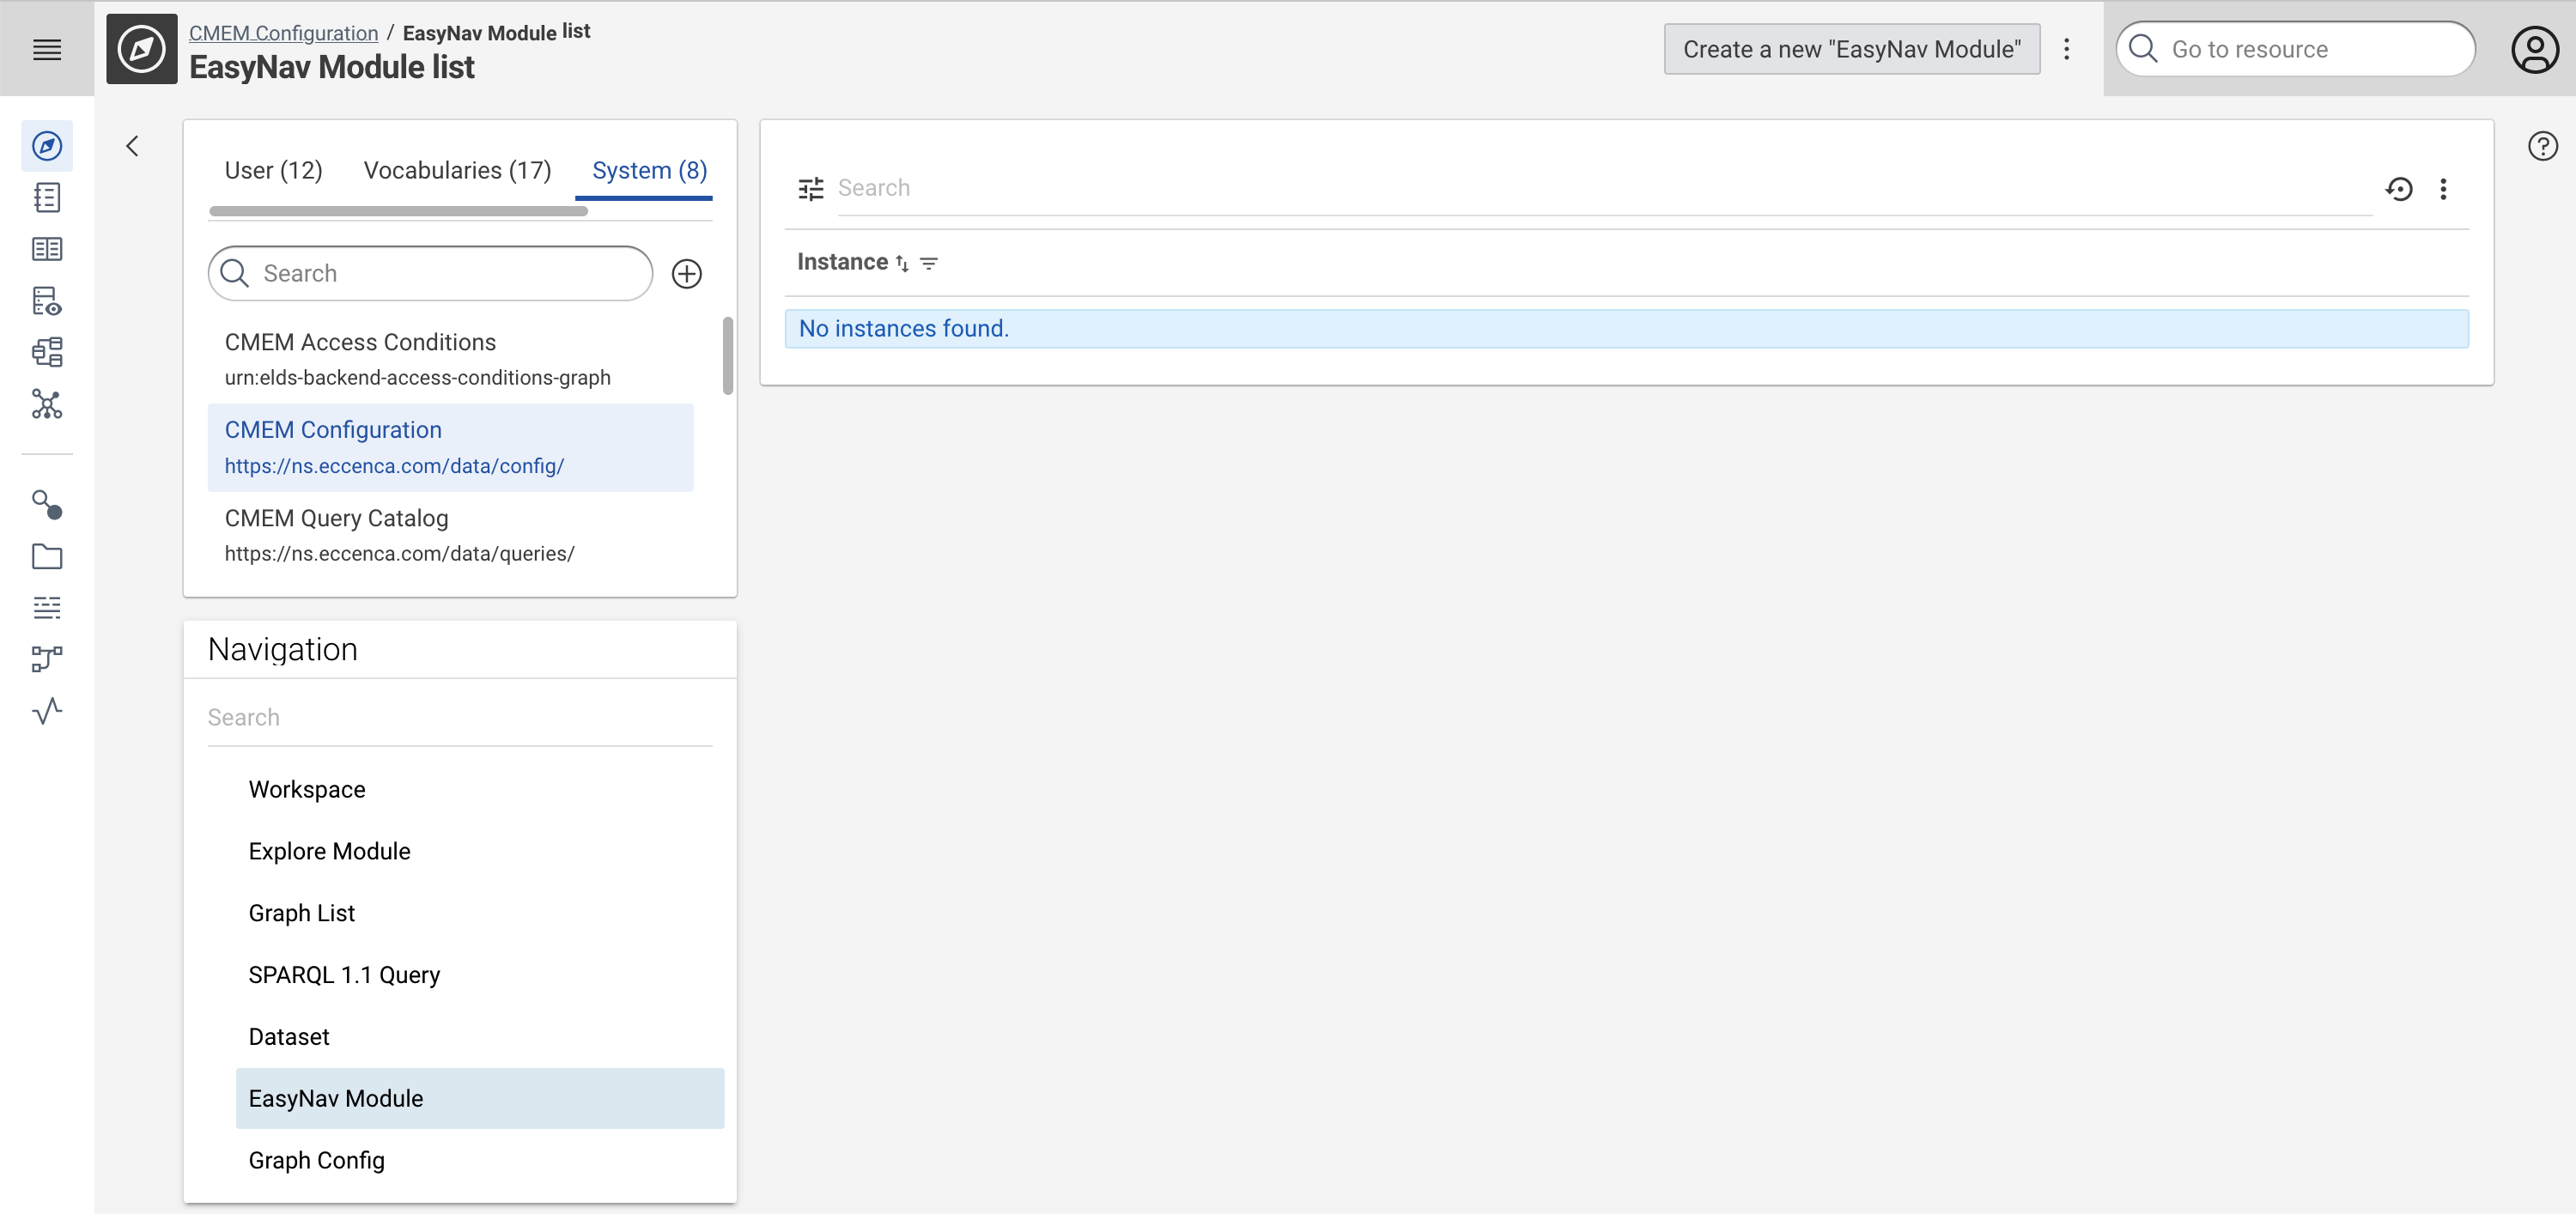Select the node graph icon in sidebar
The width and height of the screenshot is (2576, 1214).
46,406
